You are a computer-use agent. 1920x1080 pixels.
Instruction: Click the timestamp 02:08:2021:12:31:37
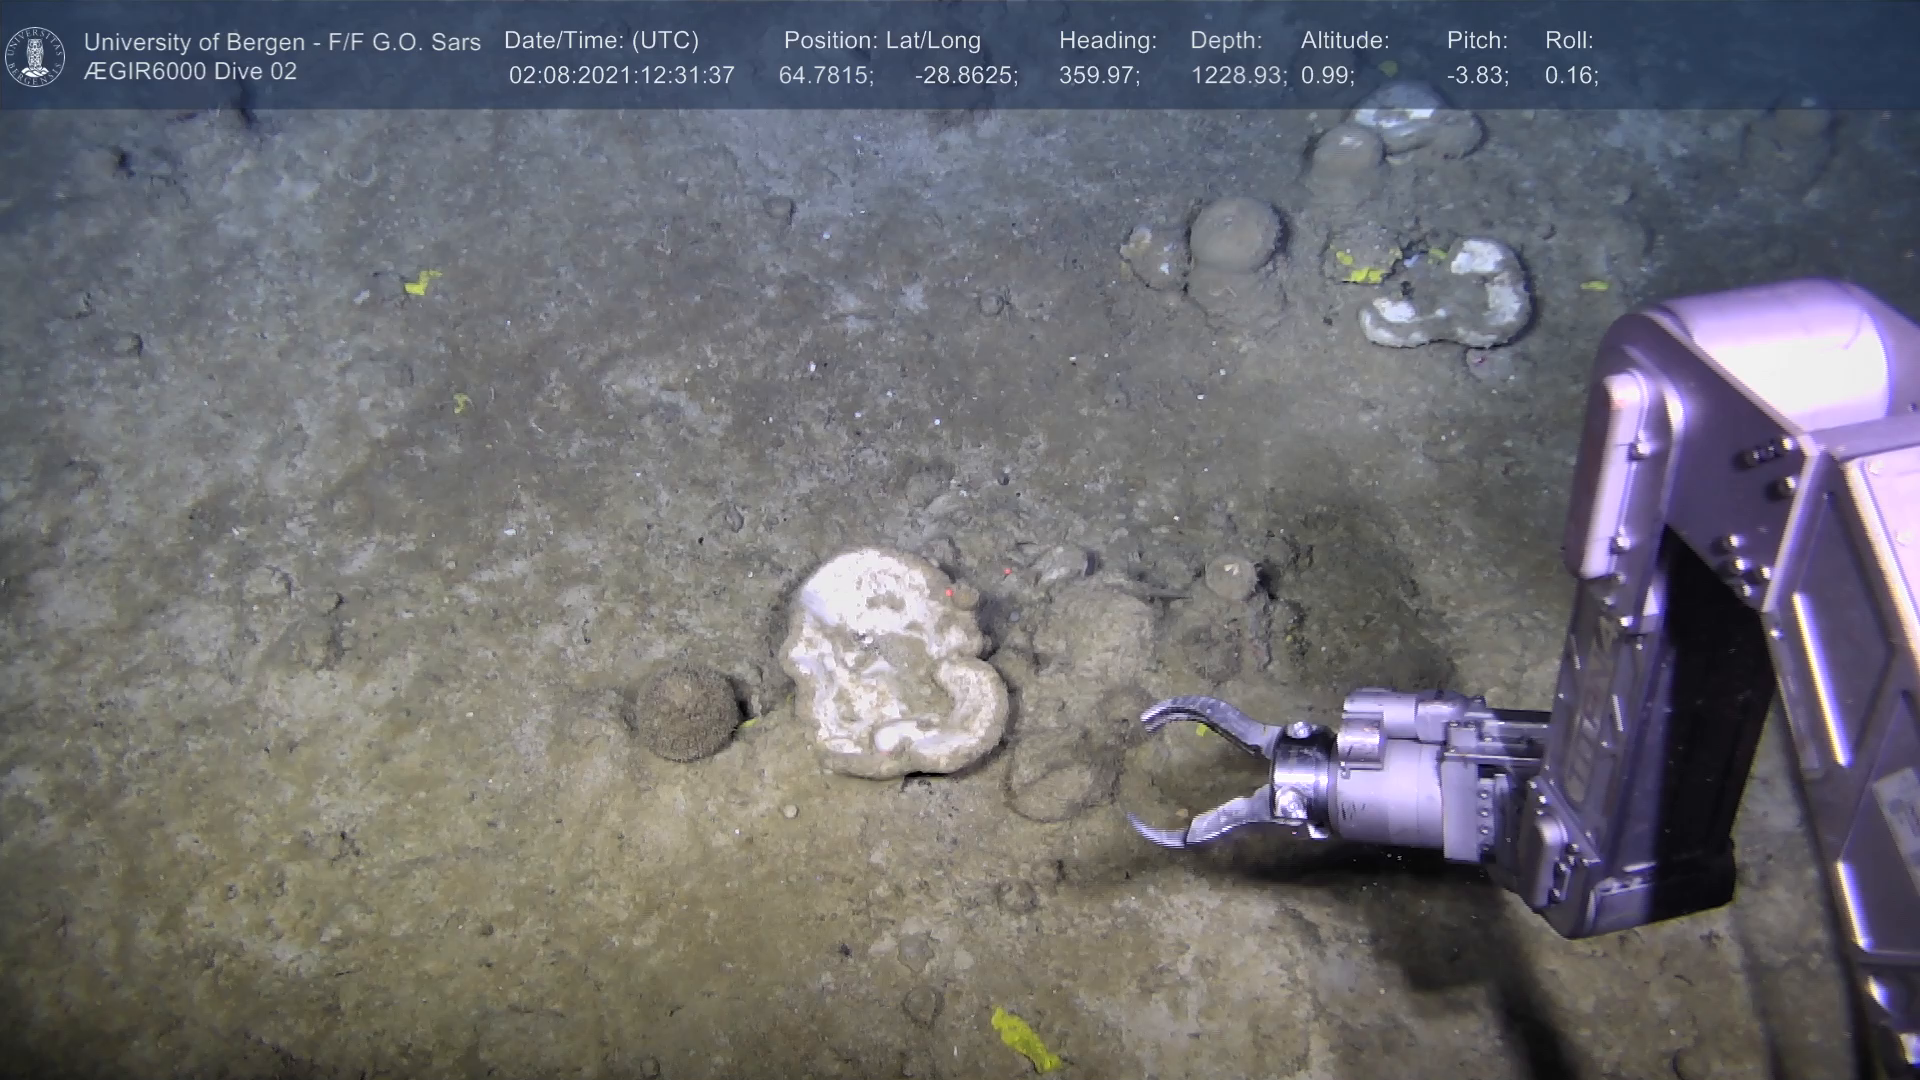tap(621, 76)
